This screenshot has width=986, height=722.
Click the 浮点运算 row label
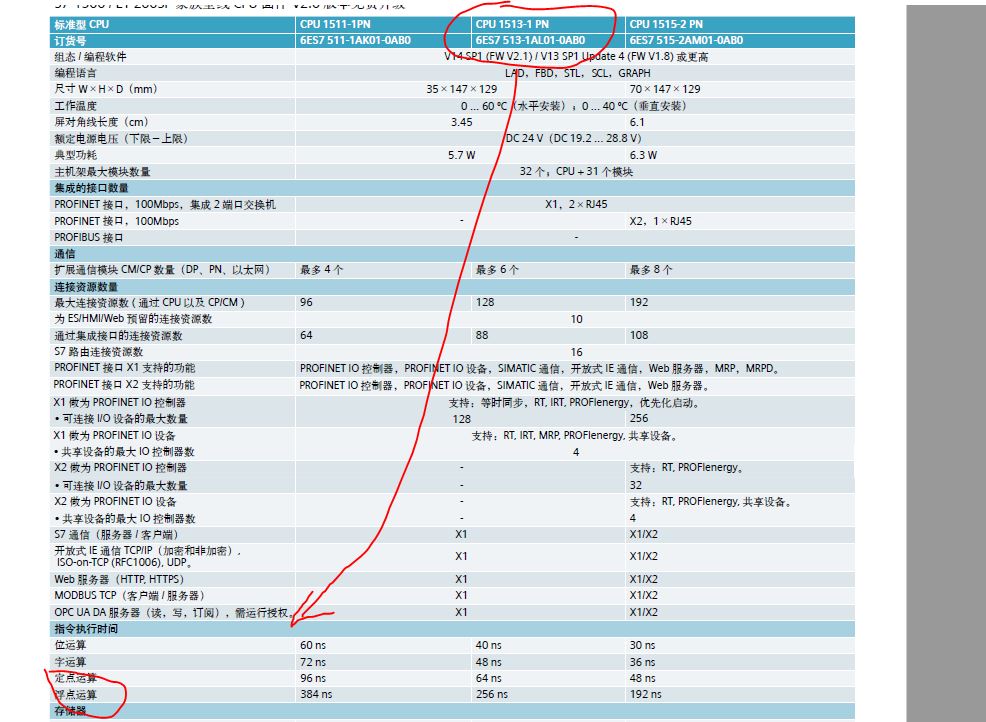click(x=76, y=694)
